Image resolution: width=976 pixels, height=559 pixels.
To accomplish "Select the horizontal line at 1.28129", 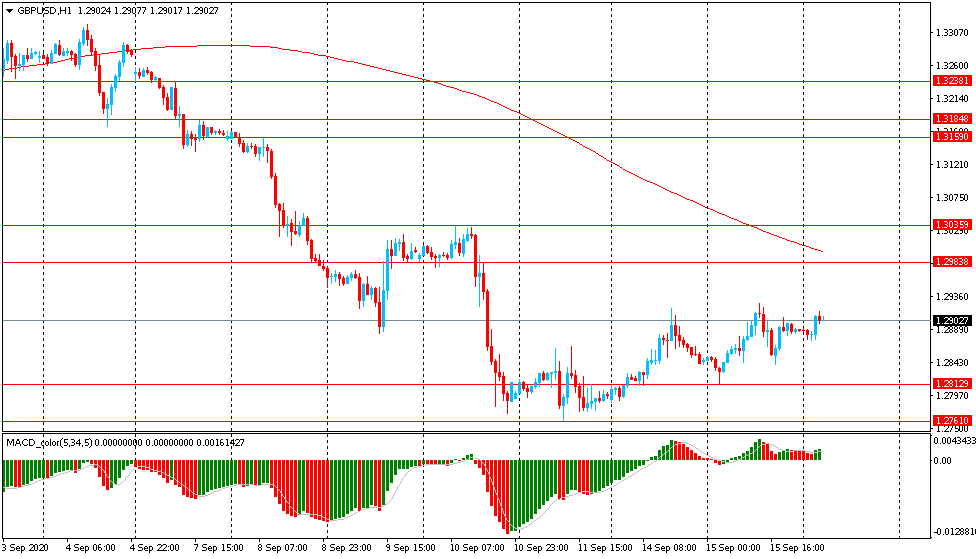I will (x=467, y=384).
